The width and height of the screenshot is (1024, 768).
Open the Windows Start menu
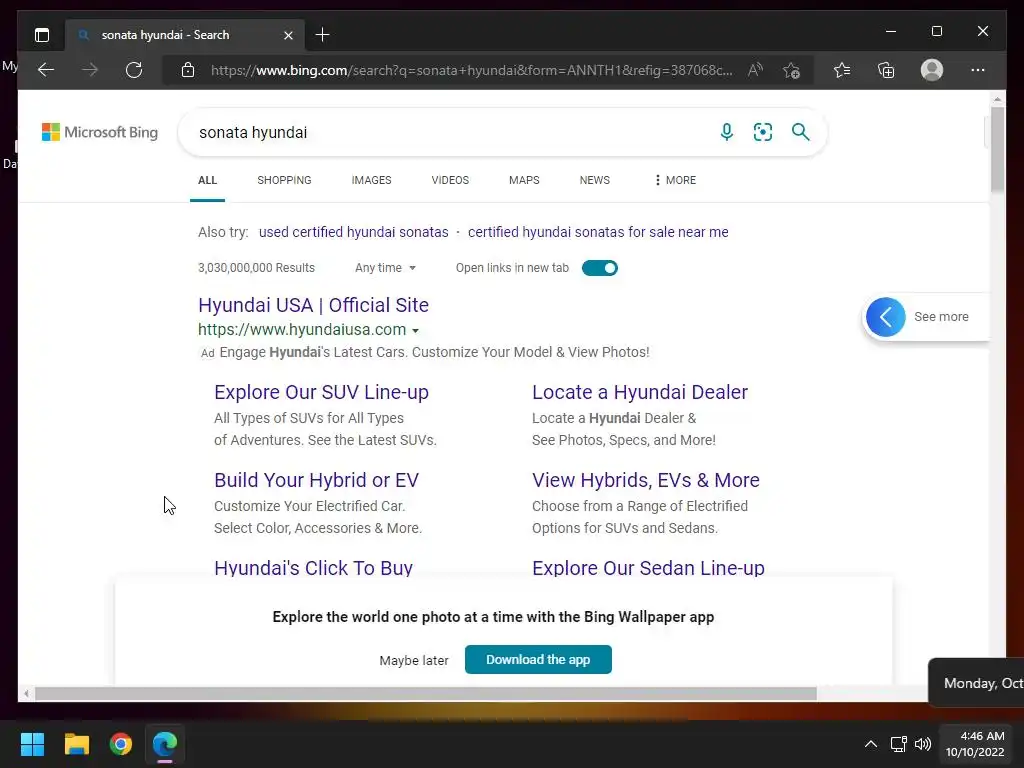pyautogui.click(x=32, y=744)
